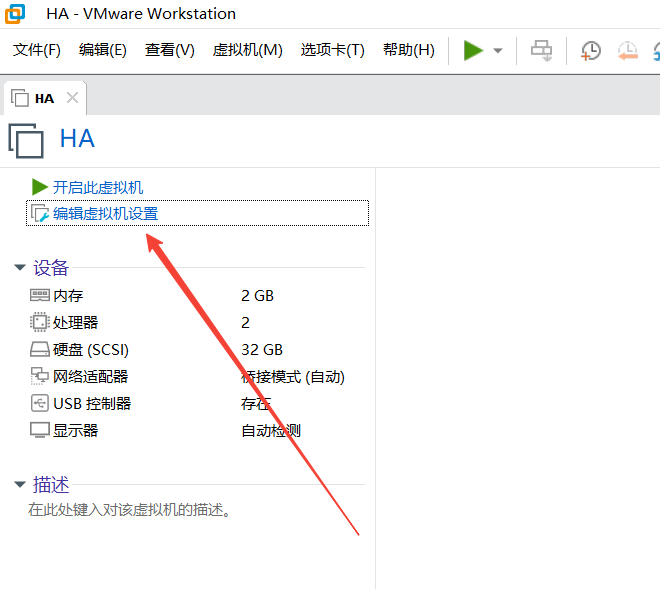The image size is (660, 589).
Task: Open the 文件(F) menu
Action: coord(37,50)
